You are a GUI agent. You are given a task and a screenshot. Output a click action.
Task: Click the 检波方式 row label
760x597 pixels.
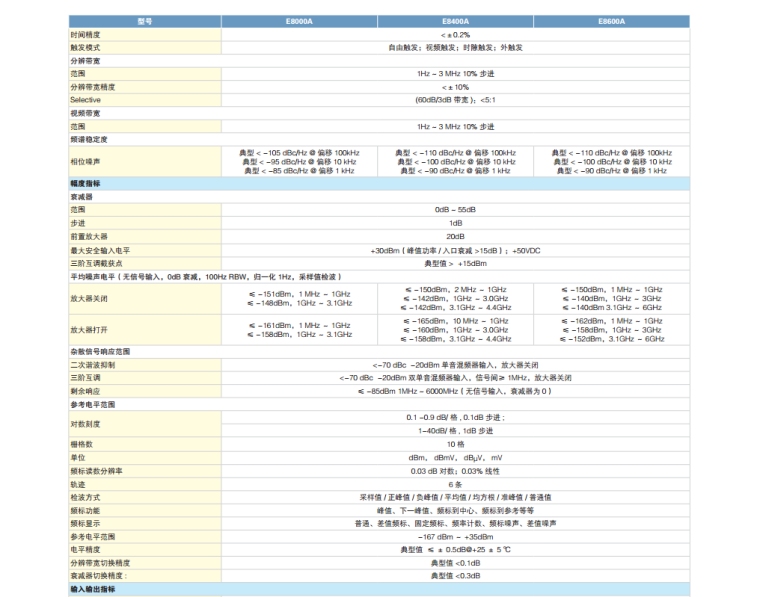[85, 497]
